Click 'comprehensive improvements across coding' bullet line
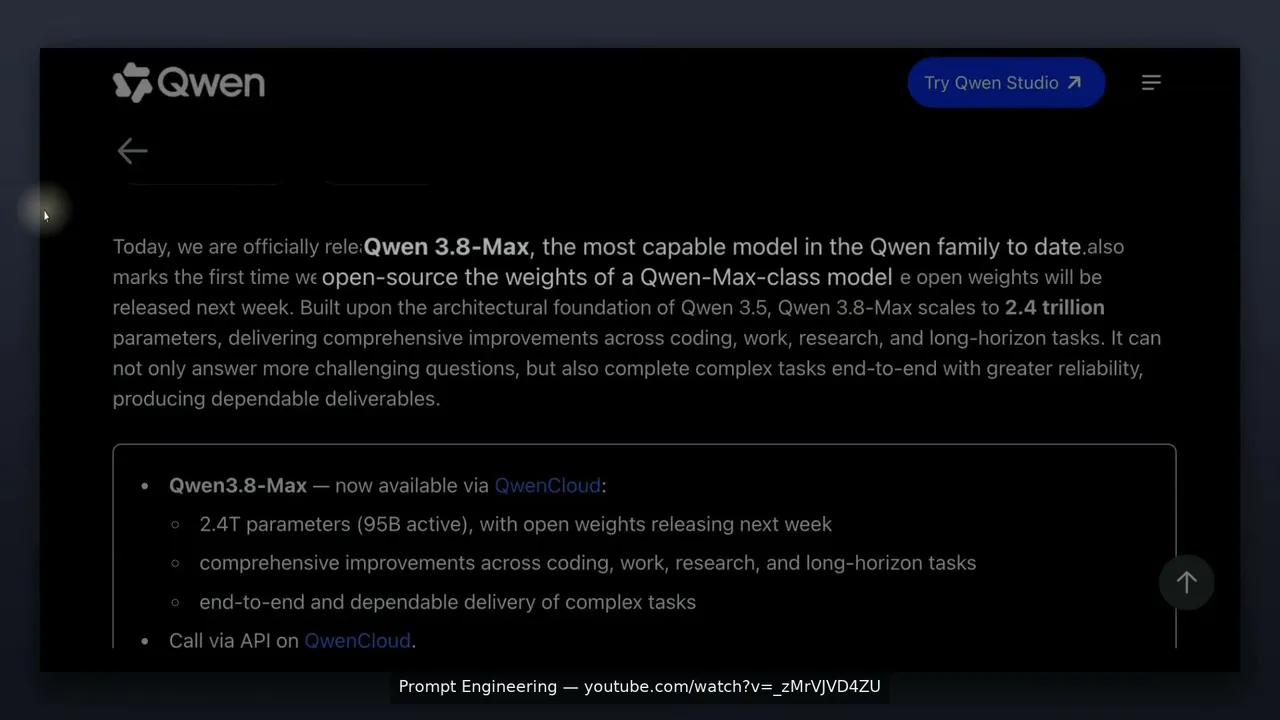Image resolution: width=1280 pixels, height=720 pixels. 587,563
